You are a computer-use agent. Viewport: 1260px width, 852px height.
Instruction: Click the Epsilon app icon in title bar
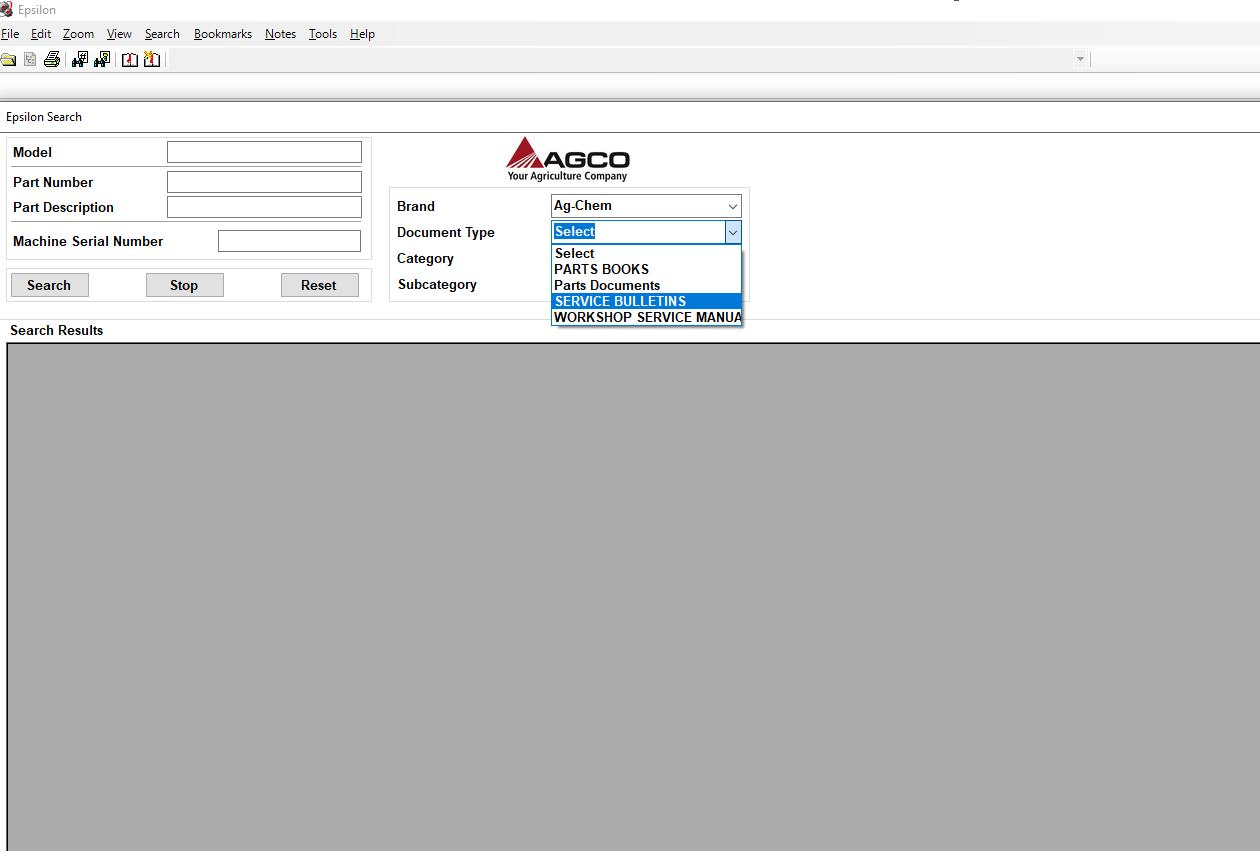6,10
